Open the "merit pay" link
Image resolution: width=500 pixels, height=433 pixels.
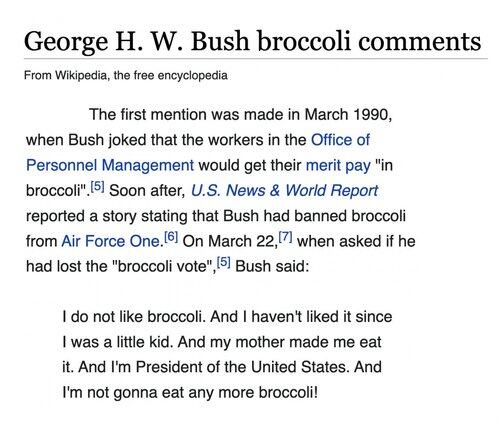(x=338, y=165)
